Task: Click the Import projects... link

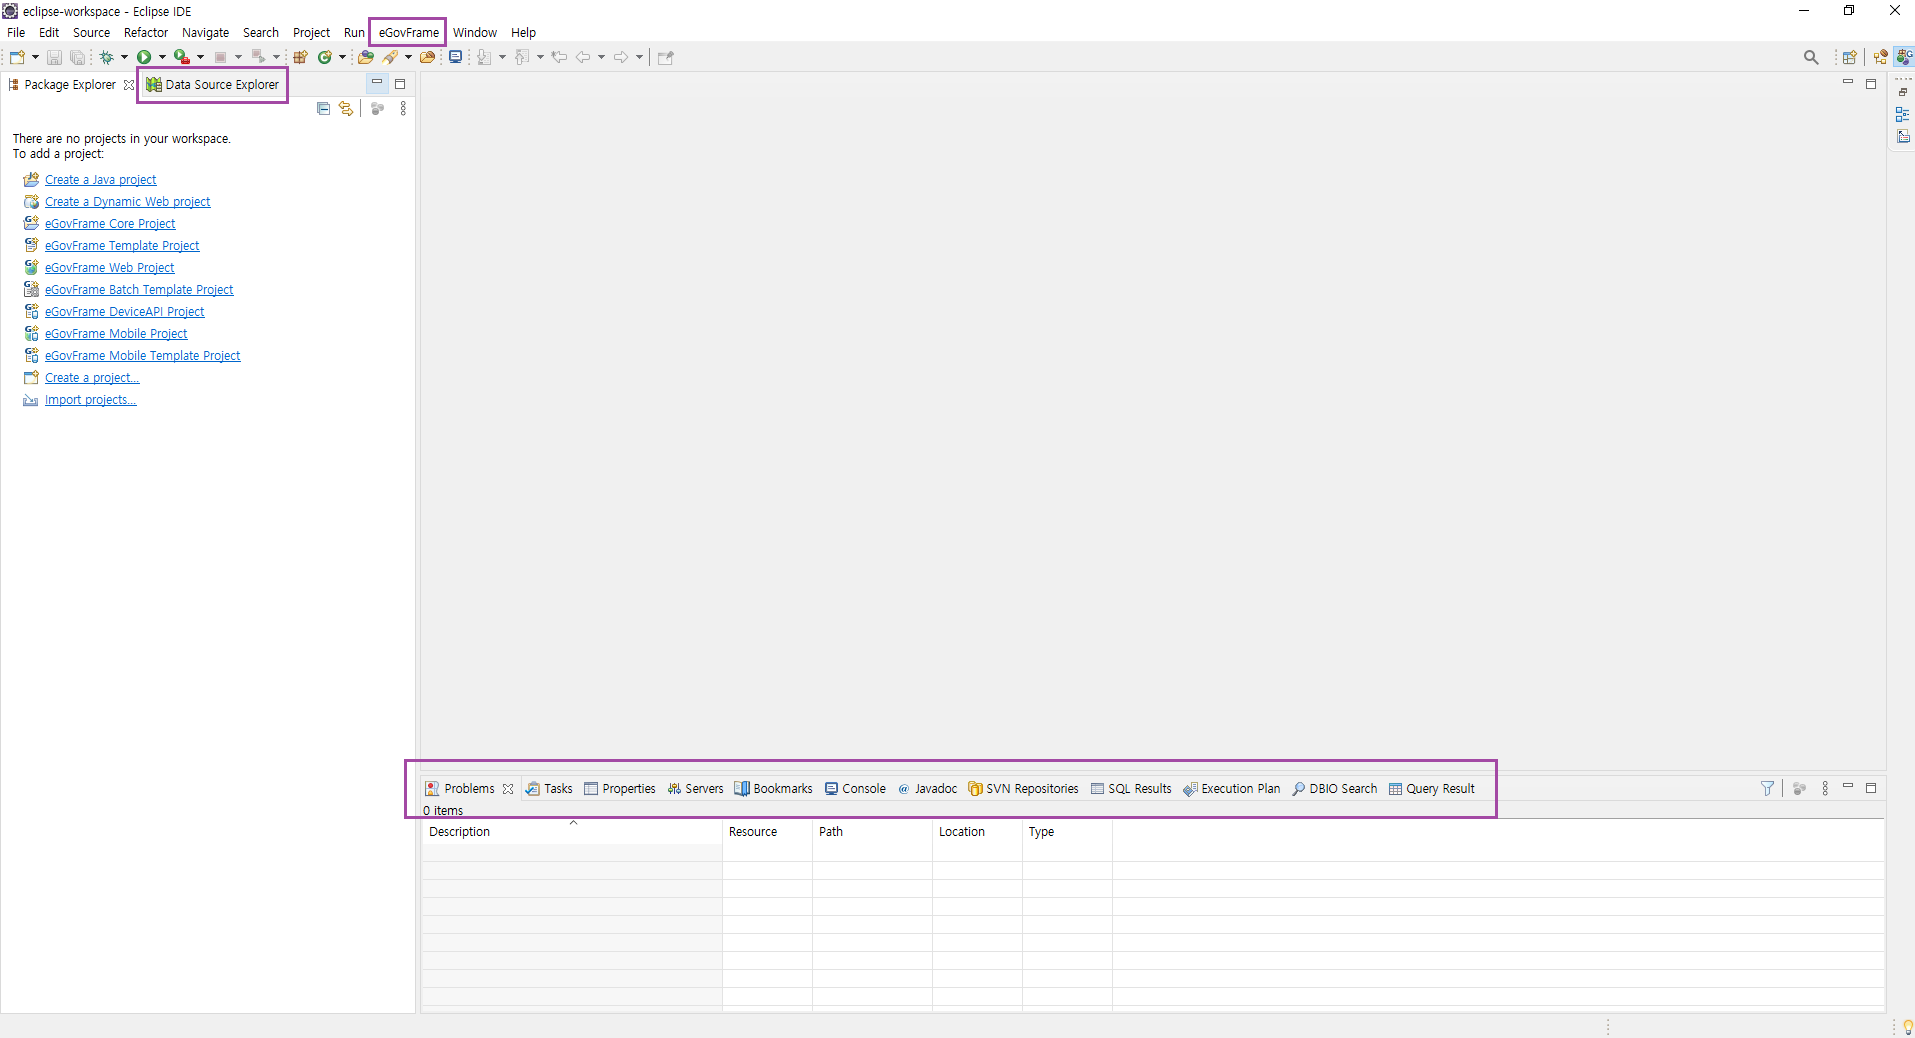Action: click(91, 400)
